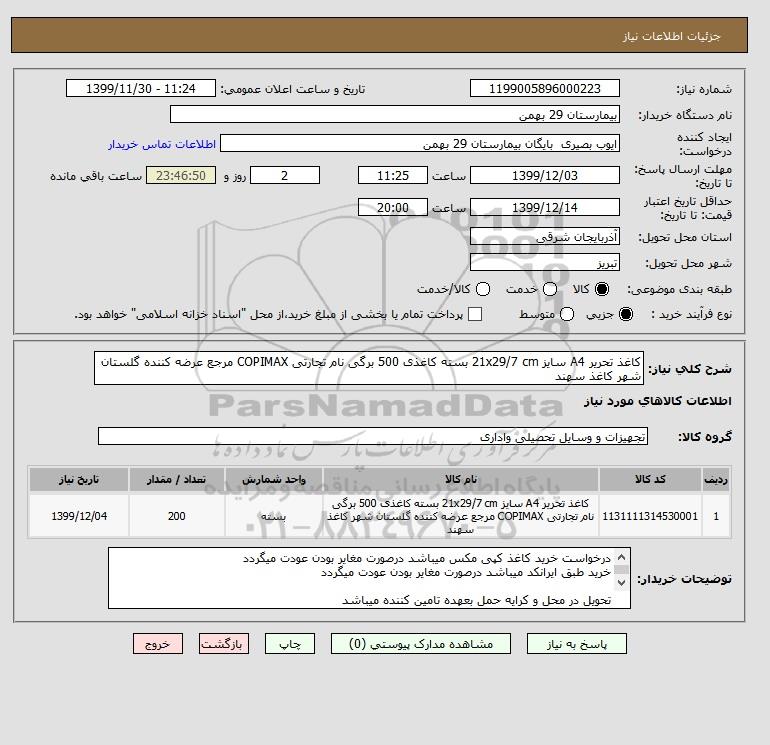
Task: Click the پاسخ به نیاز button
Action: pos(577,644)
